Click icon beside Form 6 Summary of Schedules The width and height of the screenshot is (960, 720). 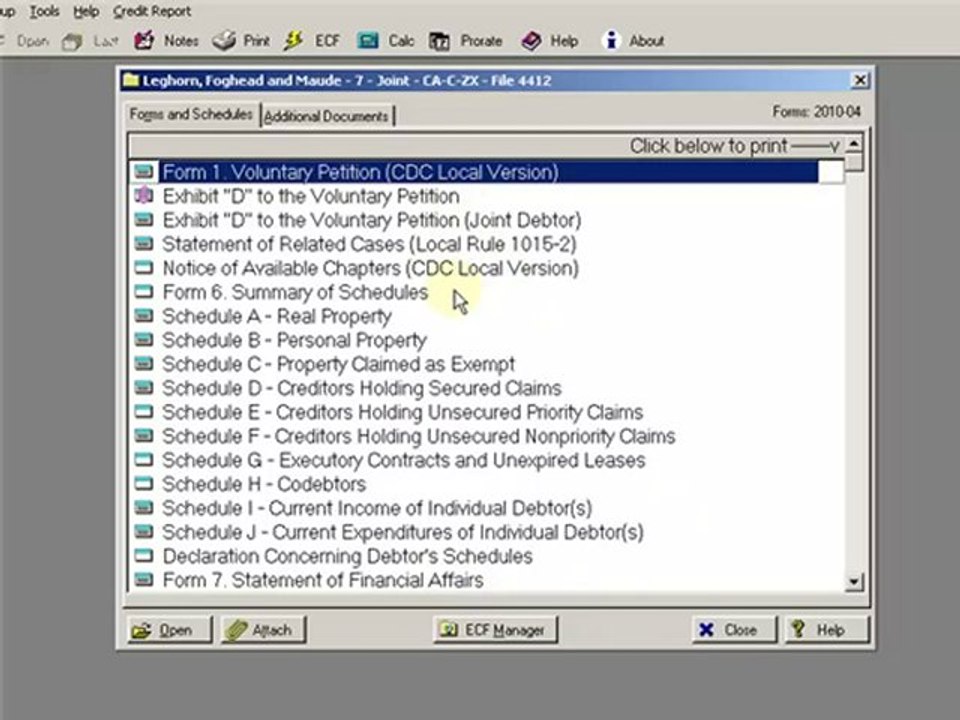point(144,291)
